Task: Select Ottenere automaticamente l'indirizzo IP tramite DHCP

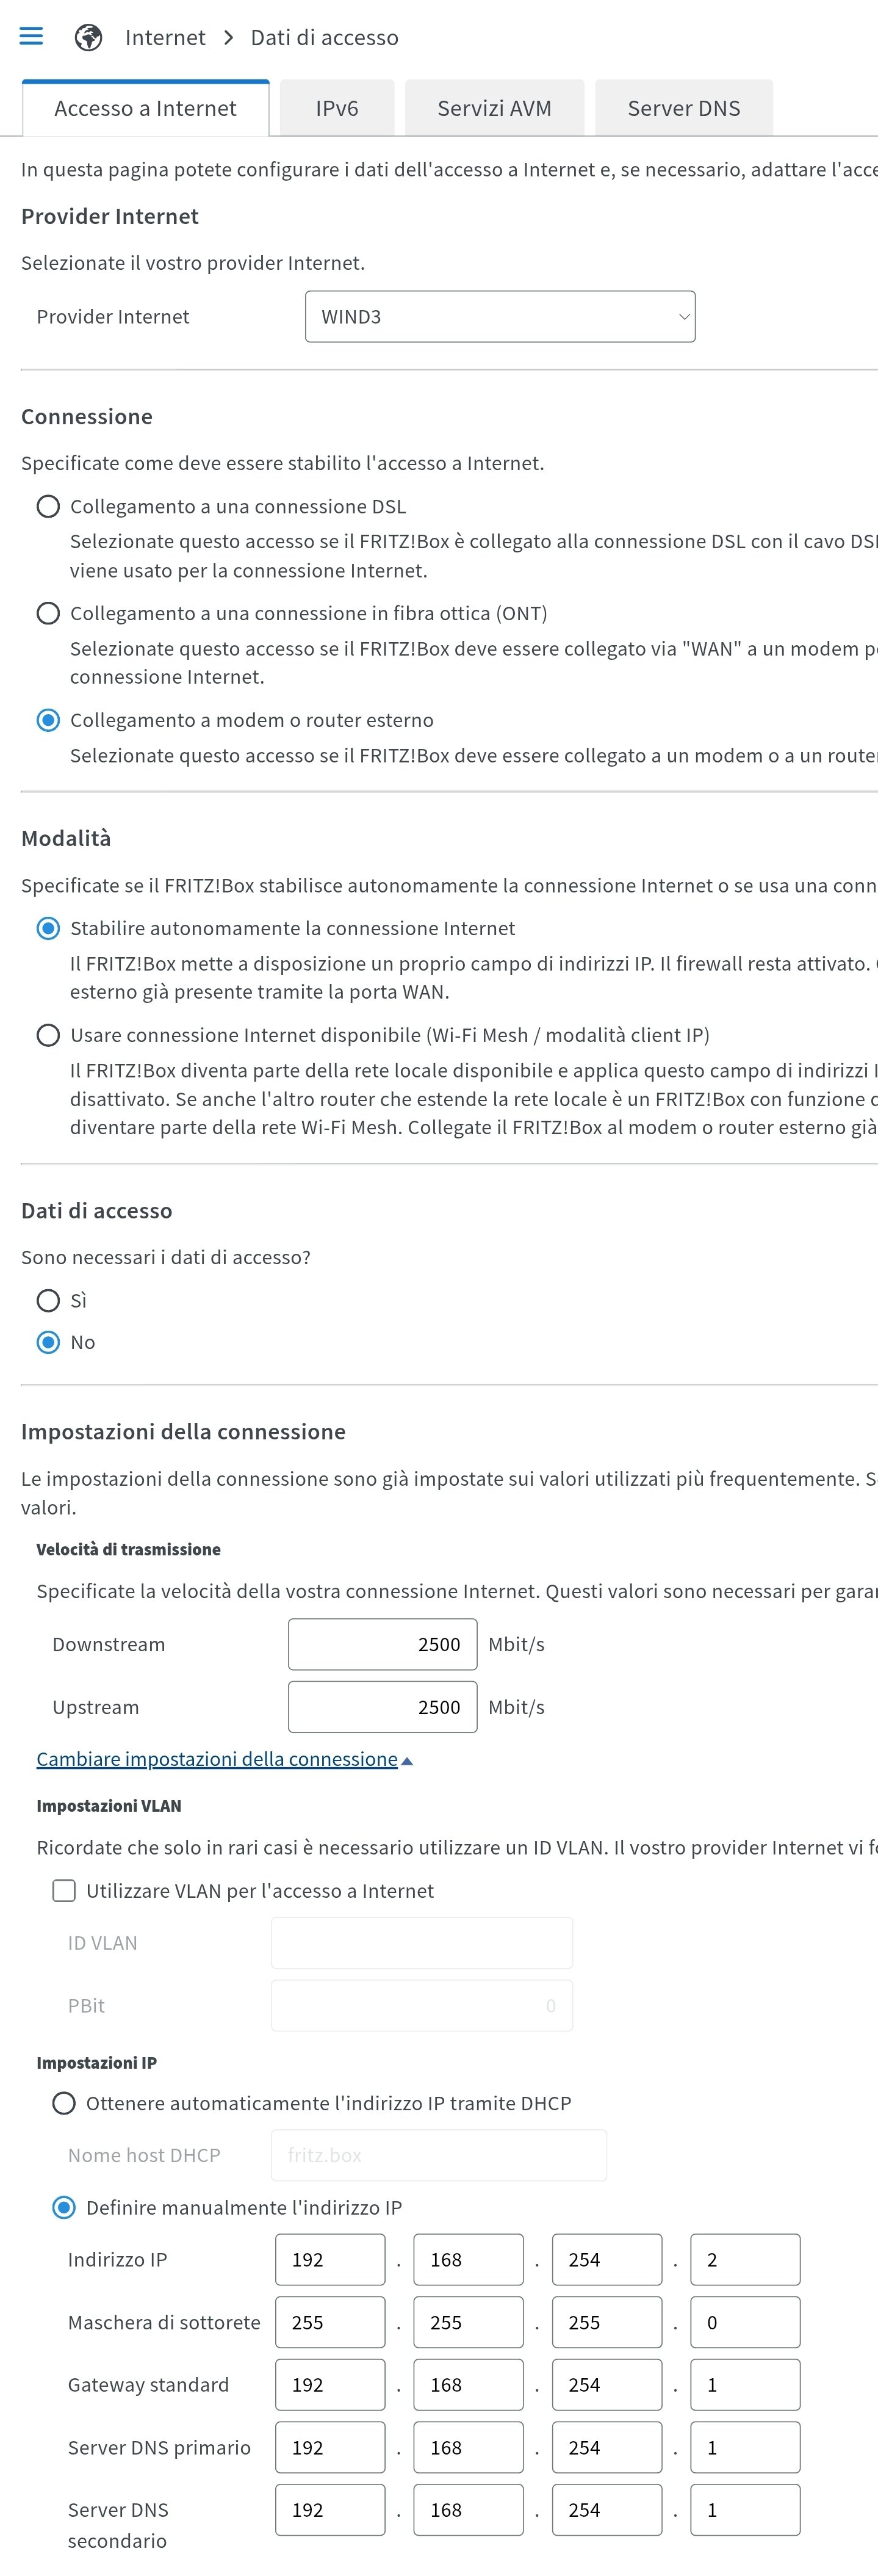Action: [x=64, y=2103]
